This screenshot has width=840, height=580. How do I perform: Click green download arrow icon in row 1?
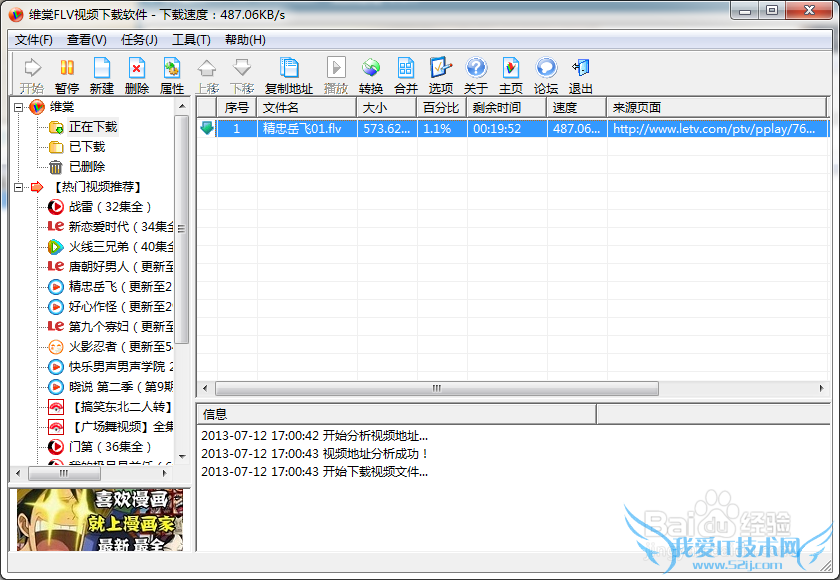[x=207, y=128]
